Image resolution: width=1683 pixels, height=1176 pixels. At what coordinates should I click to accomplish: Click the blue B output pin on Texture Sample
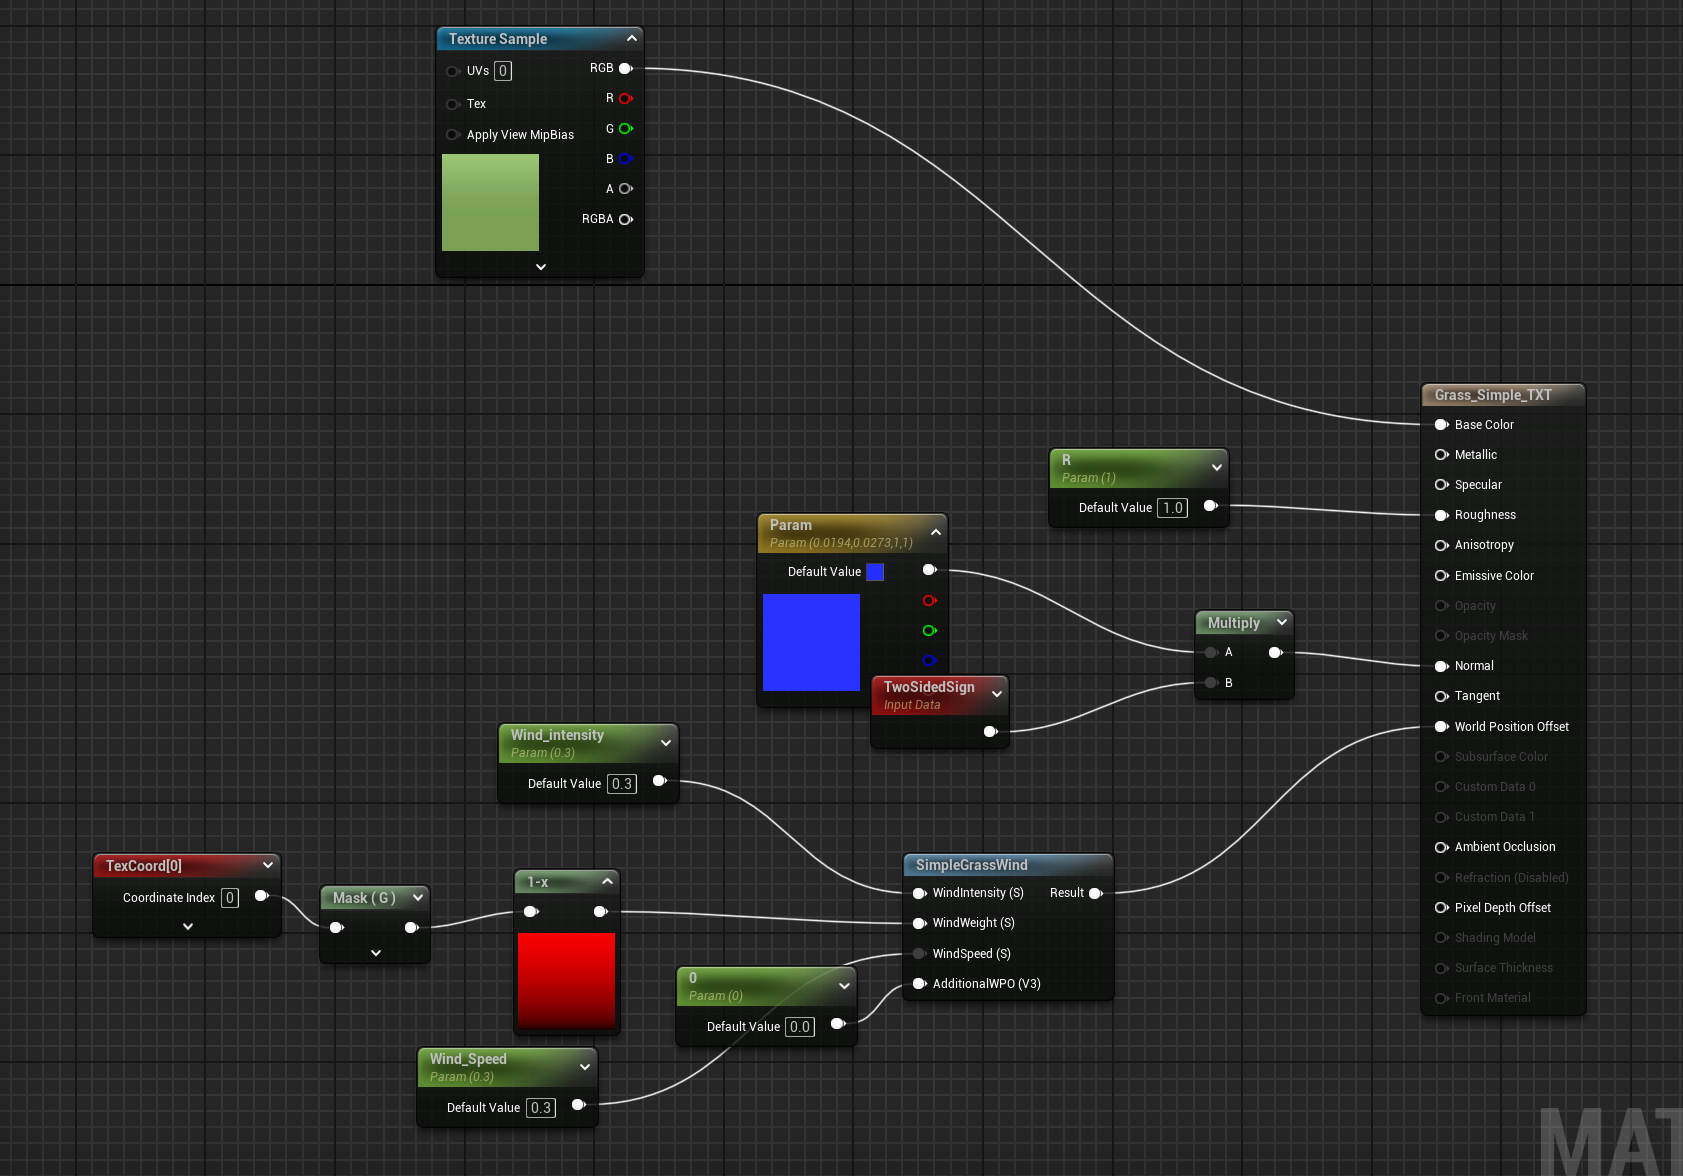(626, 158)
